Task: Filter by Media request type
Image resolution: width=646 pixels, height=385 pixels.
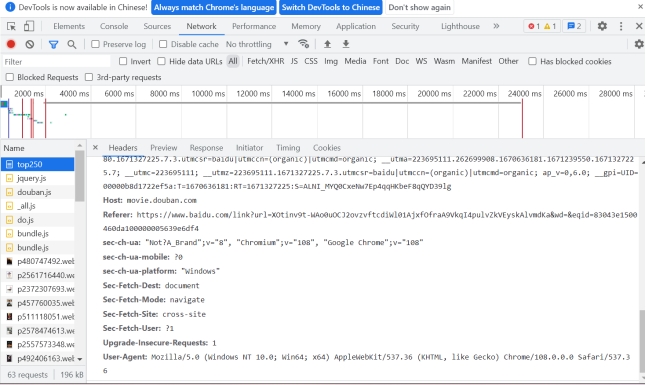Action: click(355, 61)
